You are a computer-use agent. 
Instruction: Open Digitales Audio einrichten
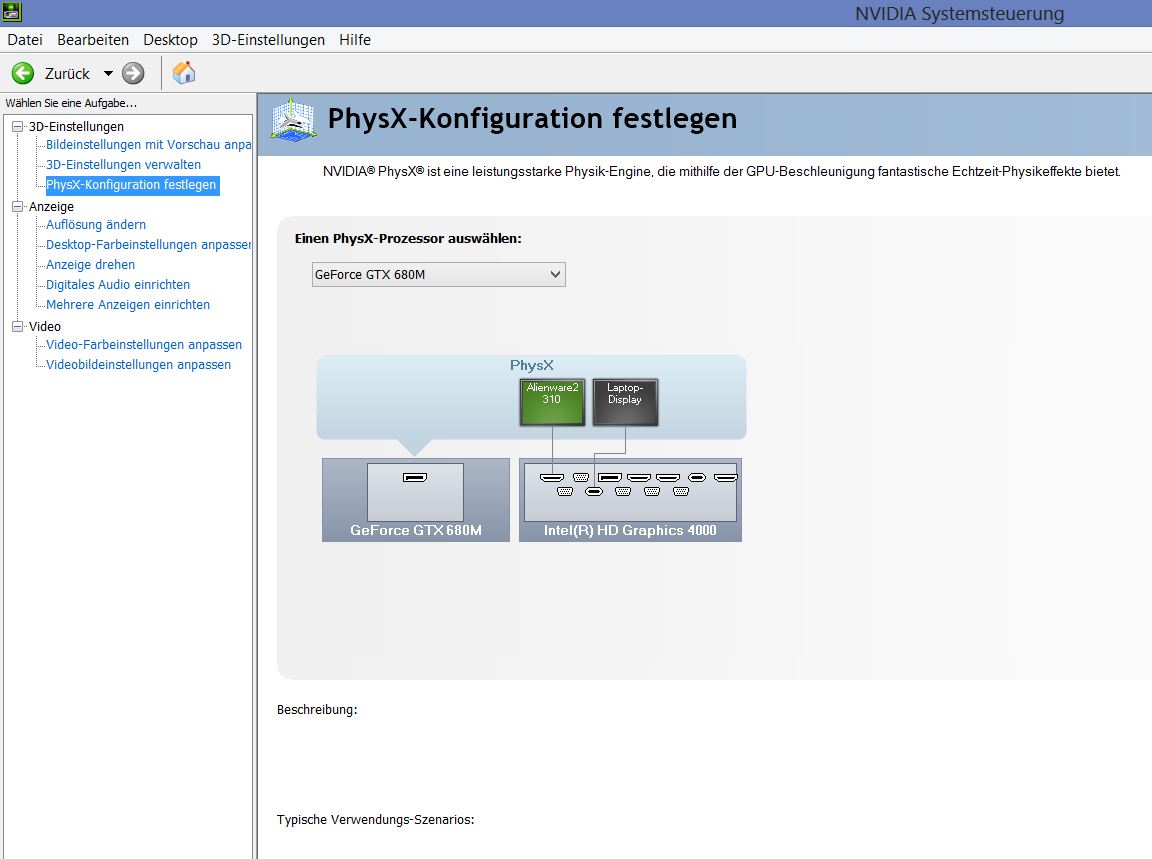[x=118, y=284]
